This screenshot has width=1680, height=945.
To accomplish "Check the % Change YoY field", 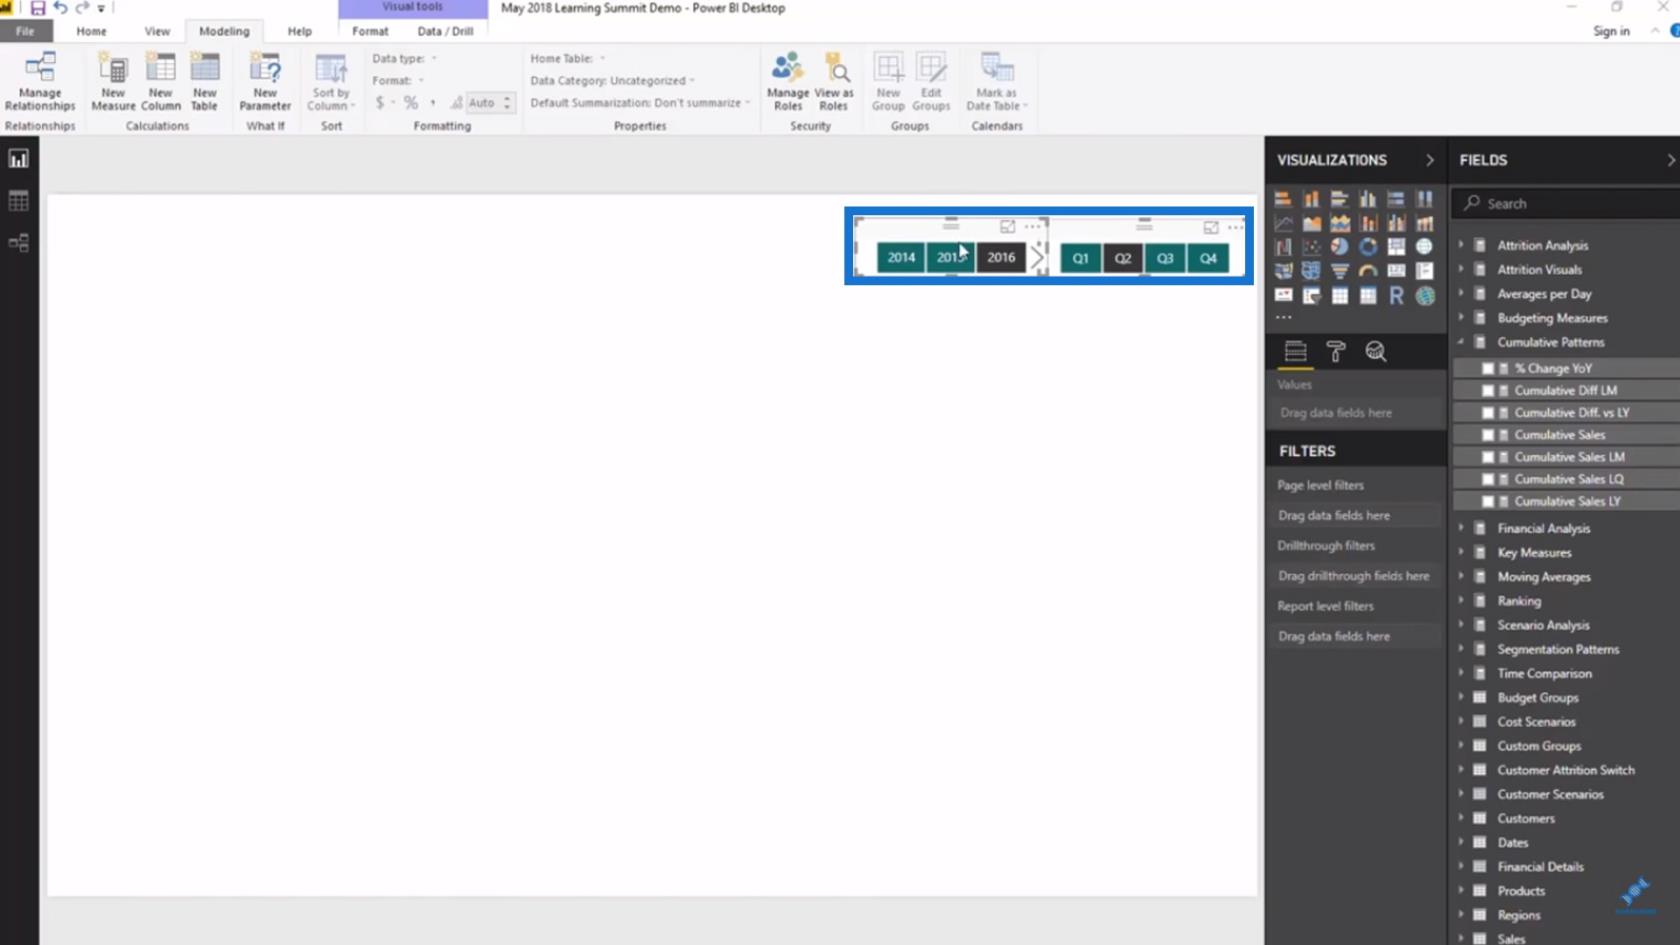I will click(x=1487, y=368).
